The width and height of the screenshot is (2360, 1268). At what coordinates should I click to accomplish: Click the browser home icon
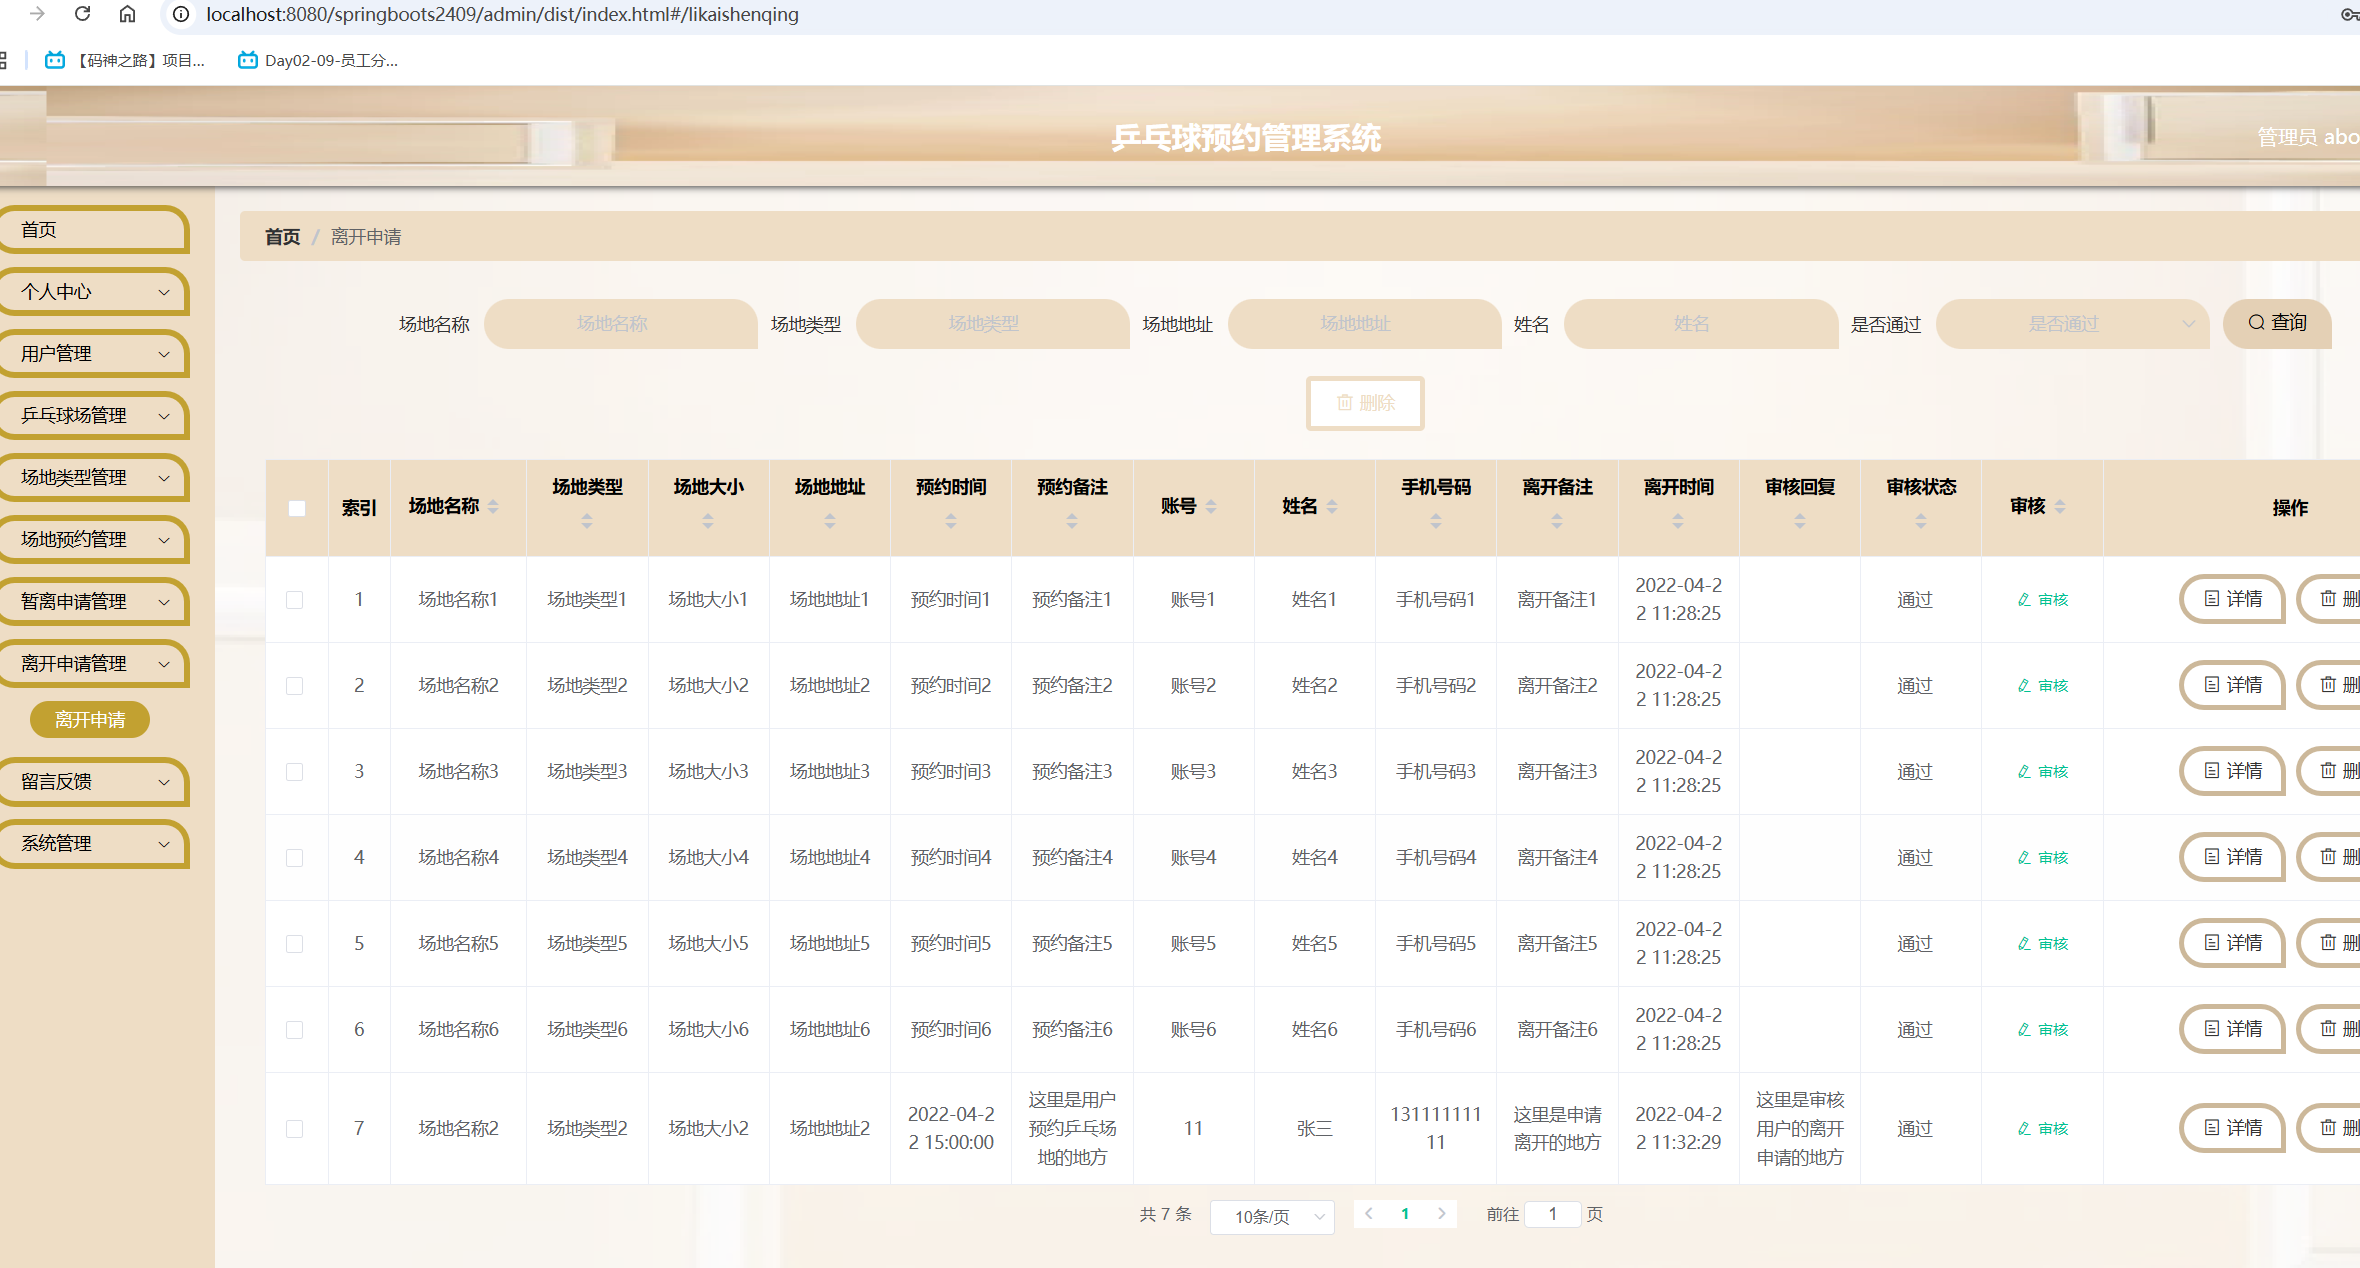click(x=127, y=14)
